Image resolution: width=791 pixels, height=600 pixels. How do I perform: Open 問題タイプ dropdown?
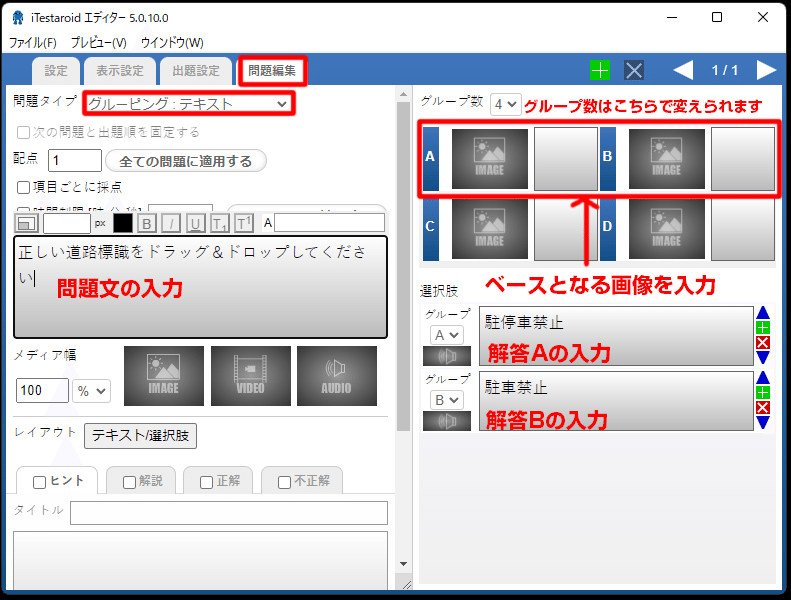pyautogui.click(x=188, y=104)
